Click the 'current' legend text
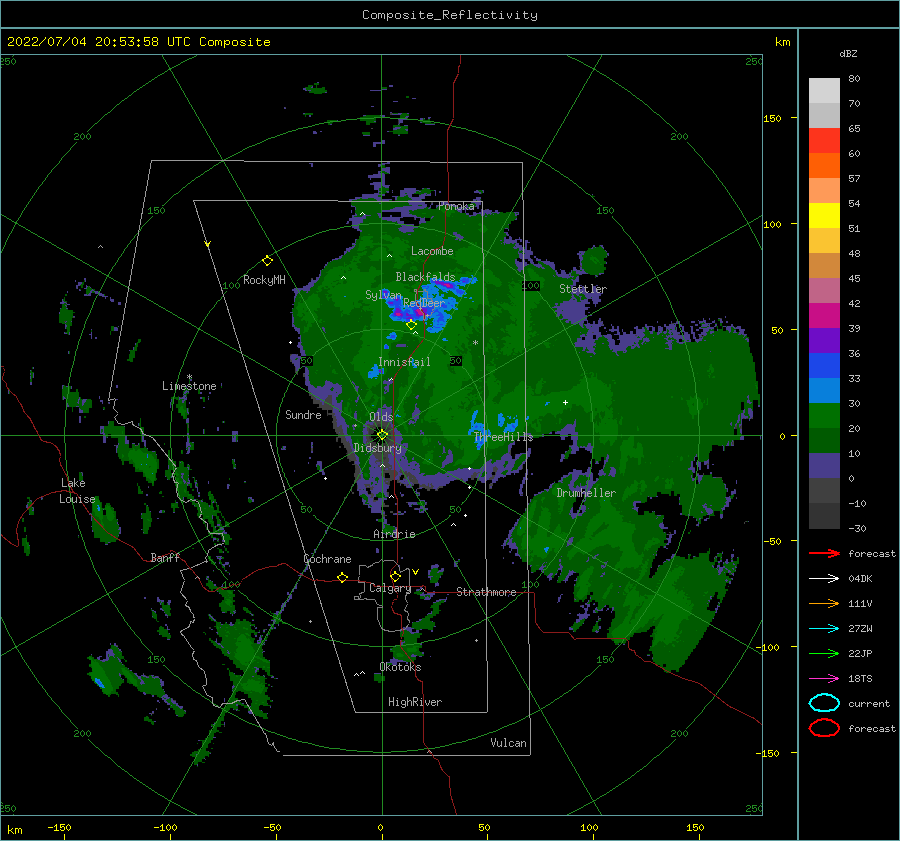 click(869, 703)
